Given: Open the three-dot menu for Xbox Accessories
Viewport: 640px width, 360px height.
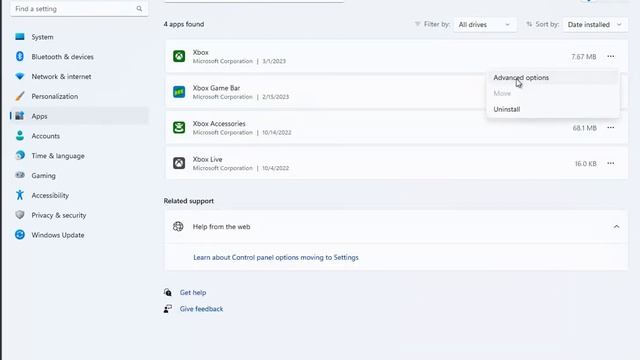Looking at the screenshot, I should coord(610,128).
